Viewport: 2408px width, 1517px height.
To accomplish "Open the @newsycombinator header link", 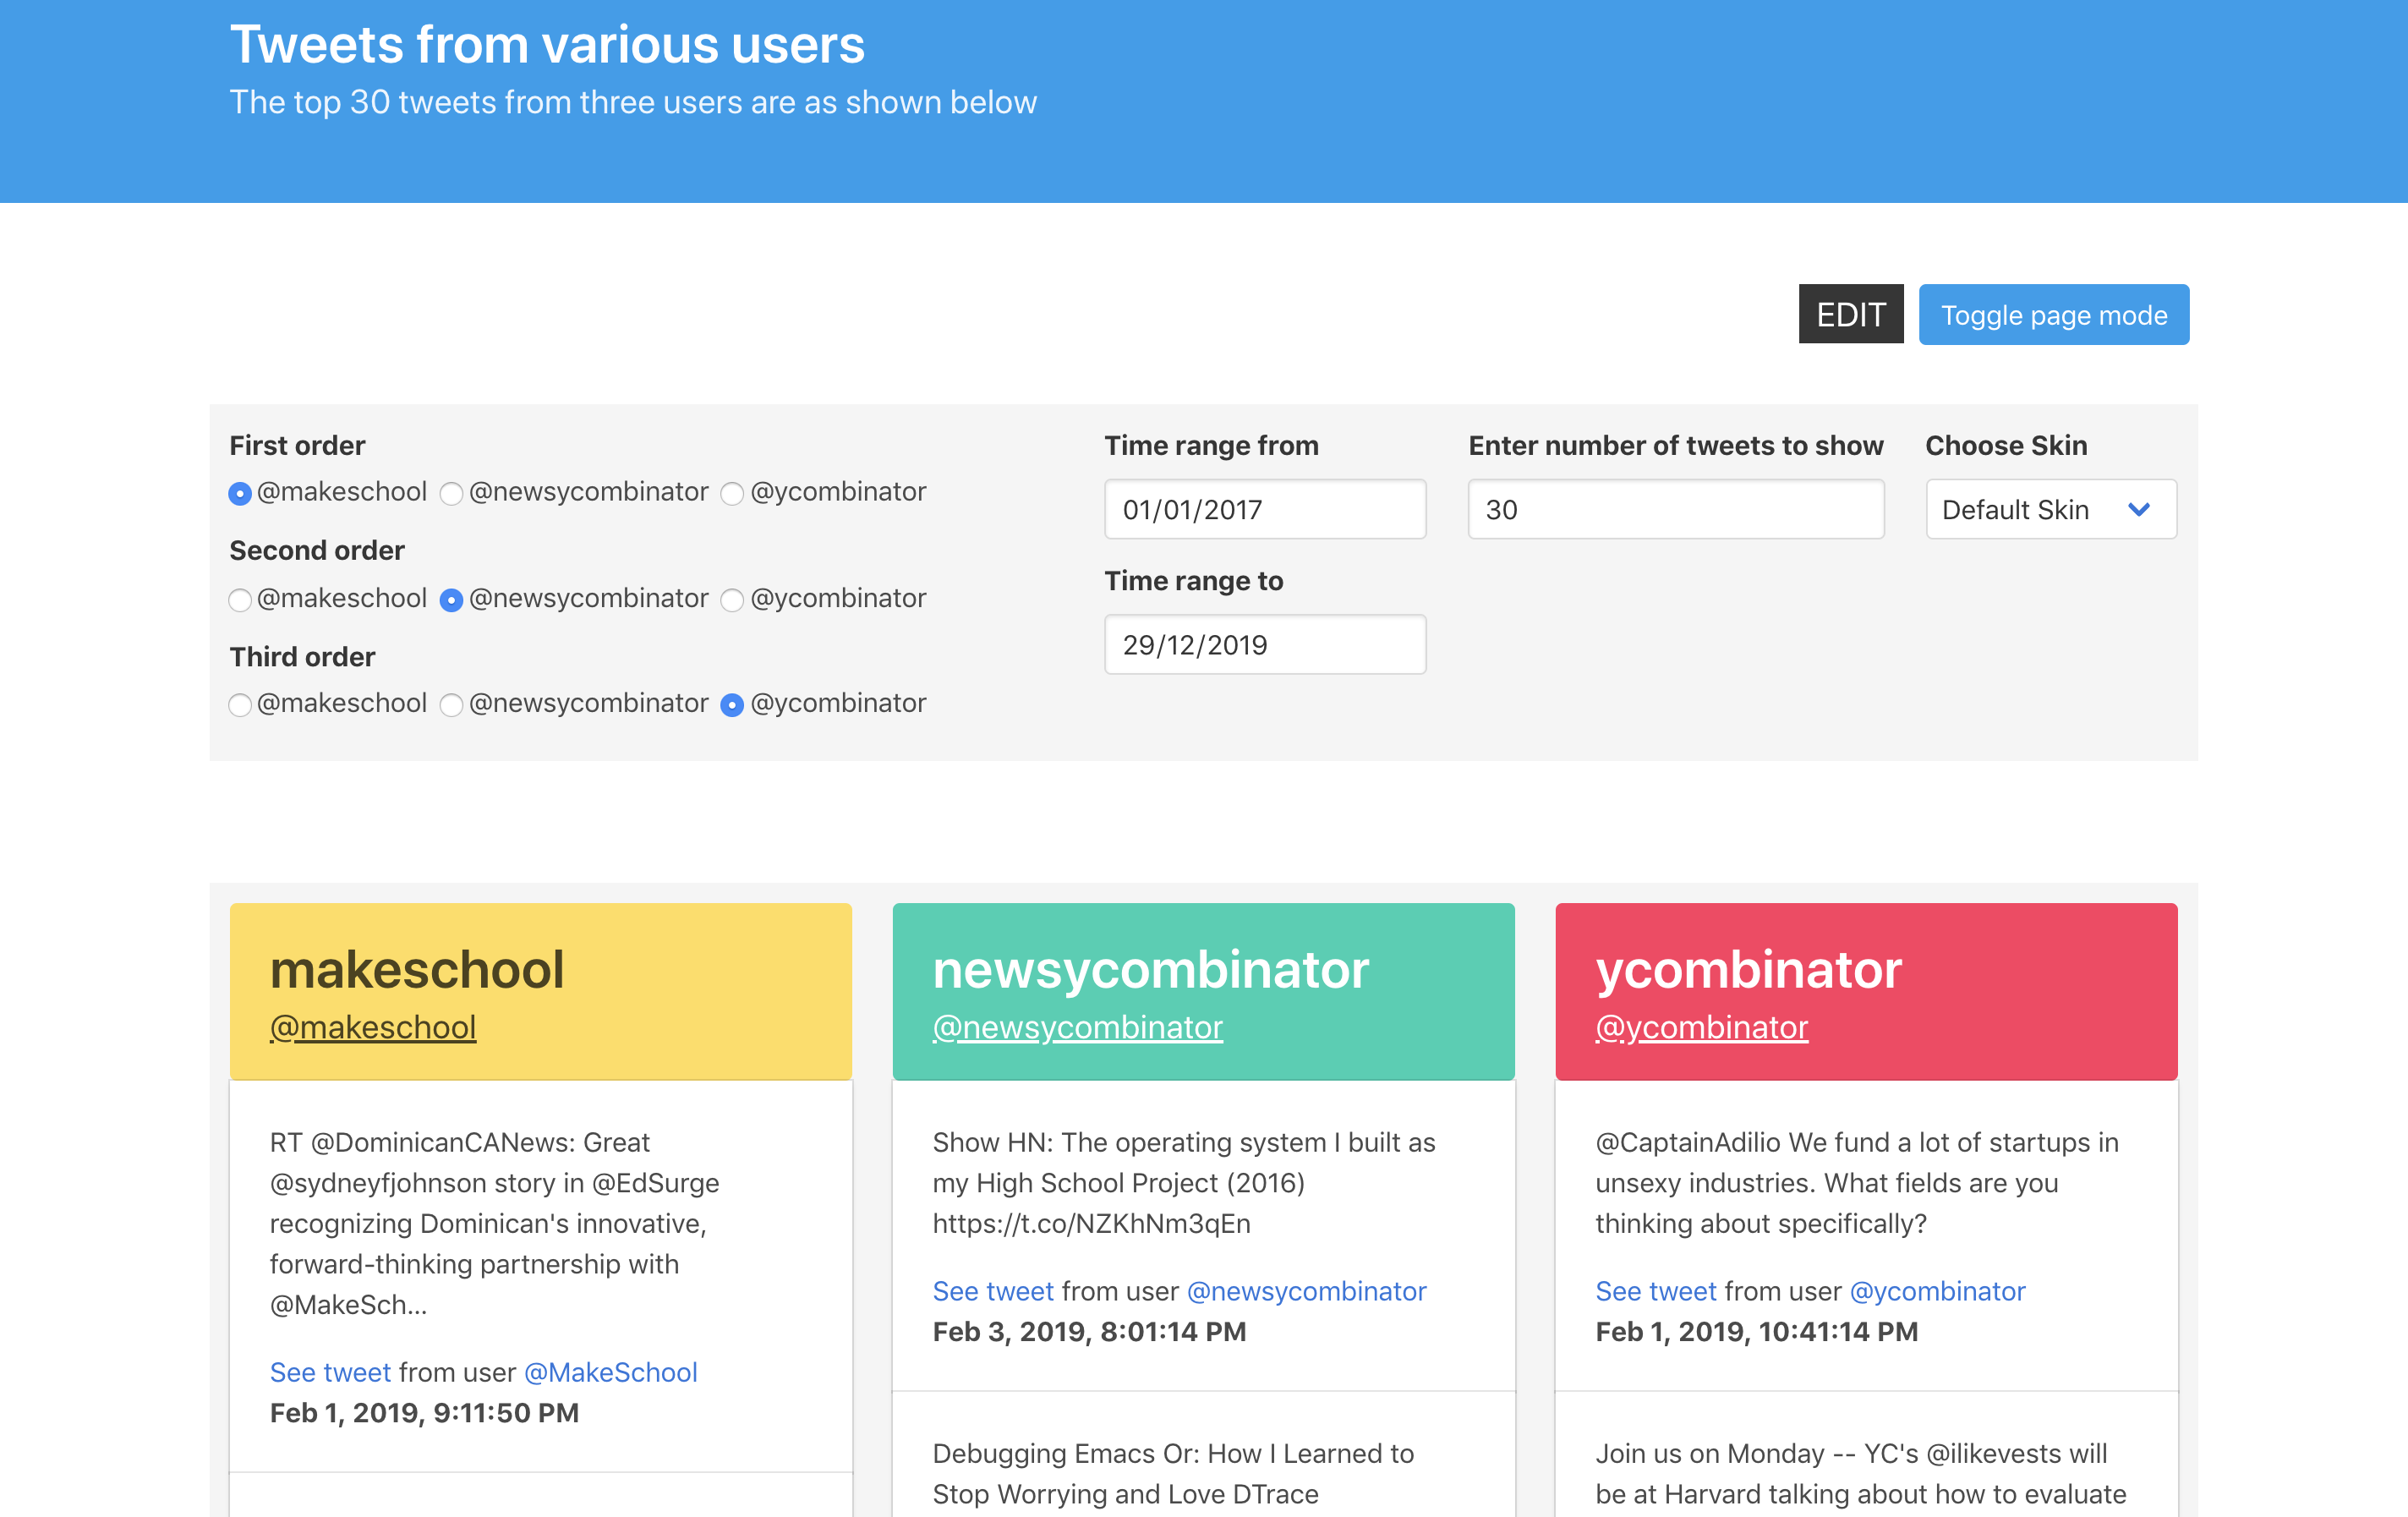I will pyautogui.click(x=1077, y=1027).
